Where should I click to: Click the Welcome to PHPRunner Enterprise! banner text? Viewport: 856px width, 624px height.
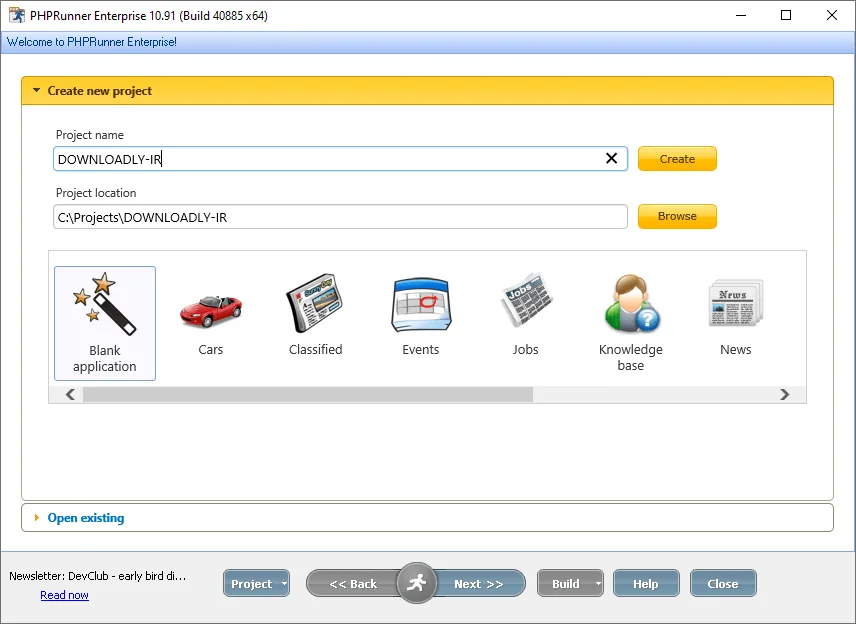click(92, 42)
